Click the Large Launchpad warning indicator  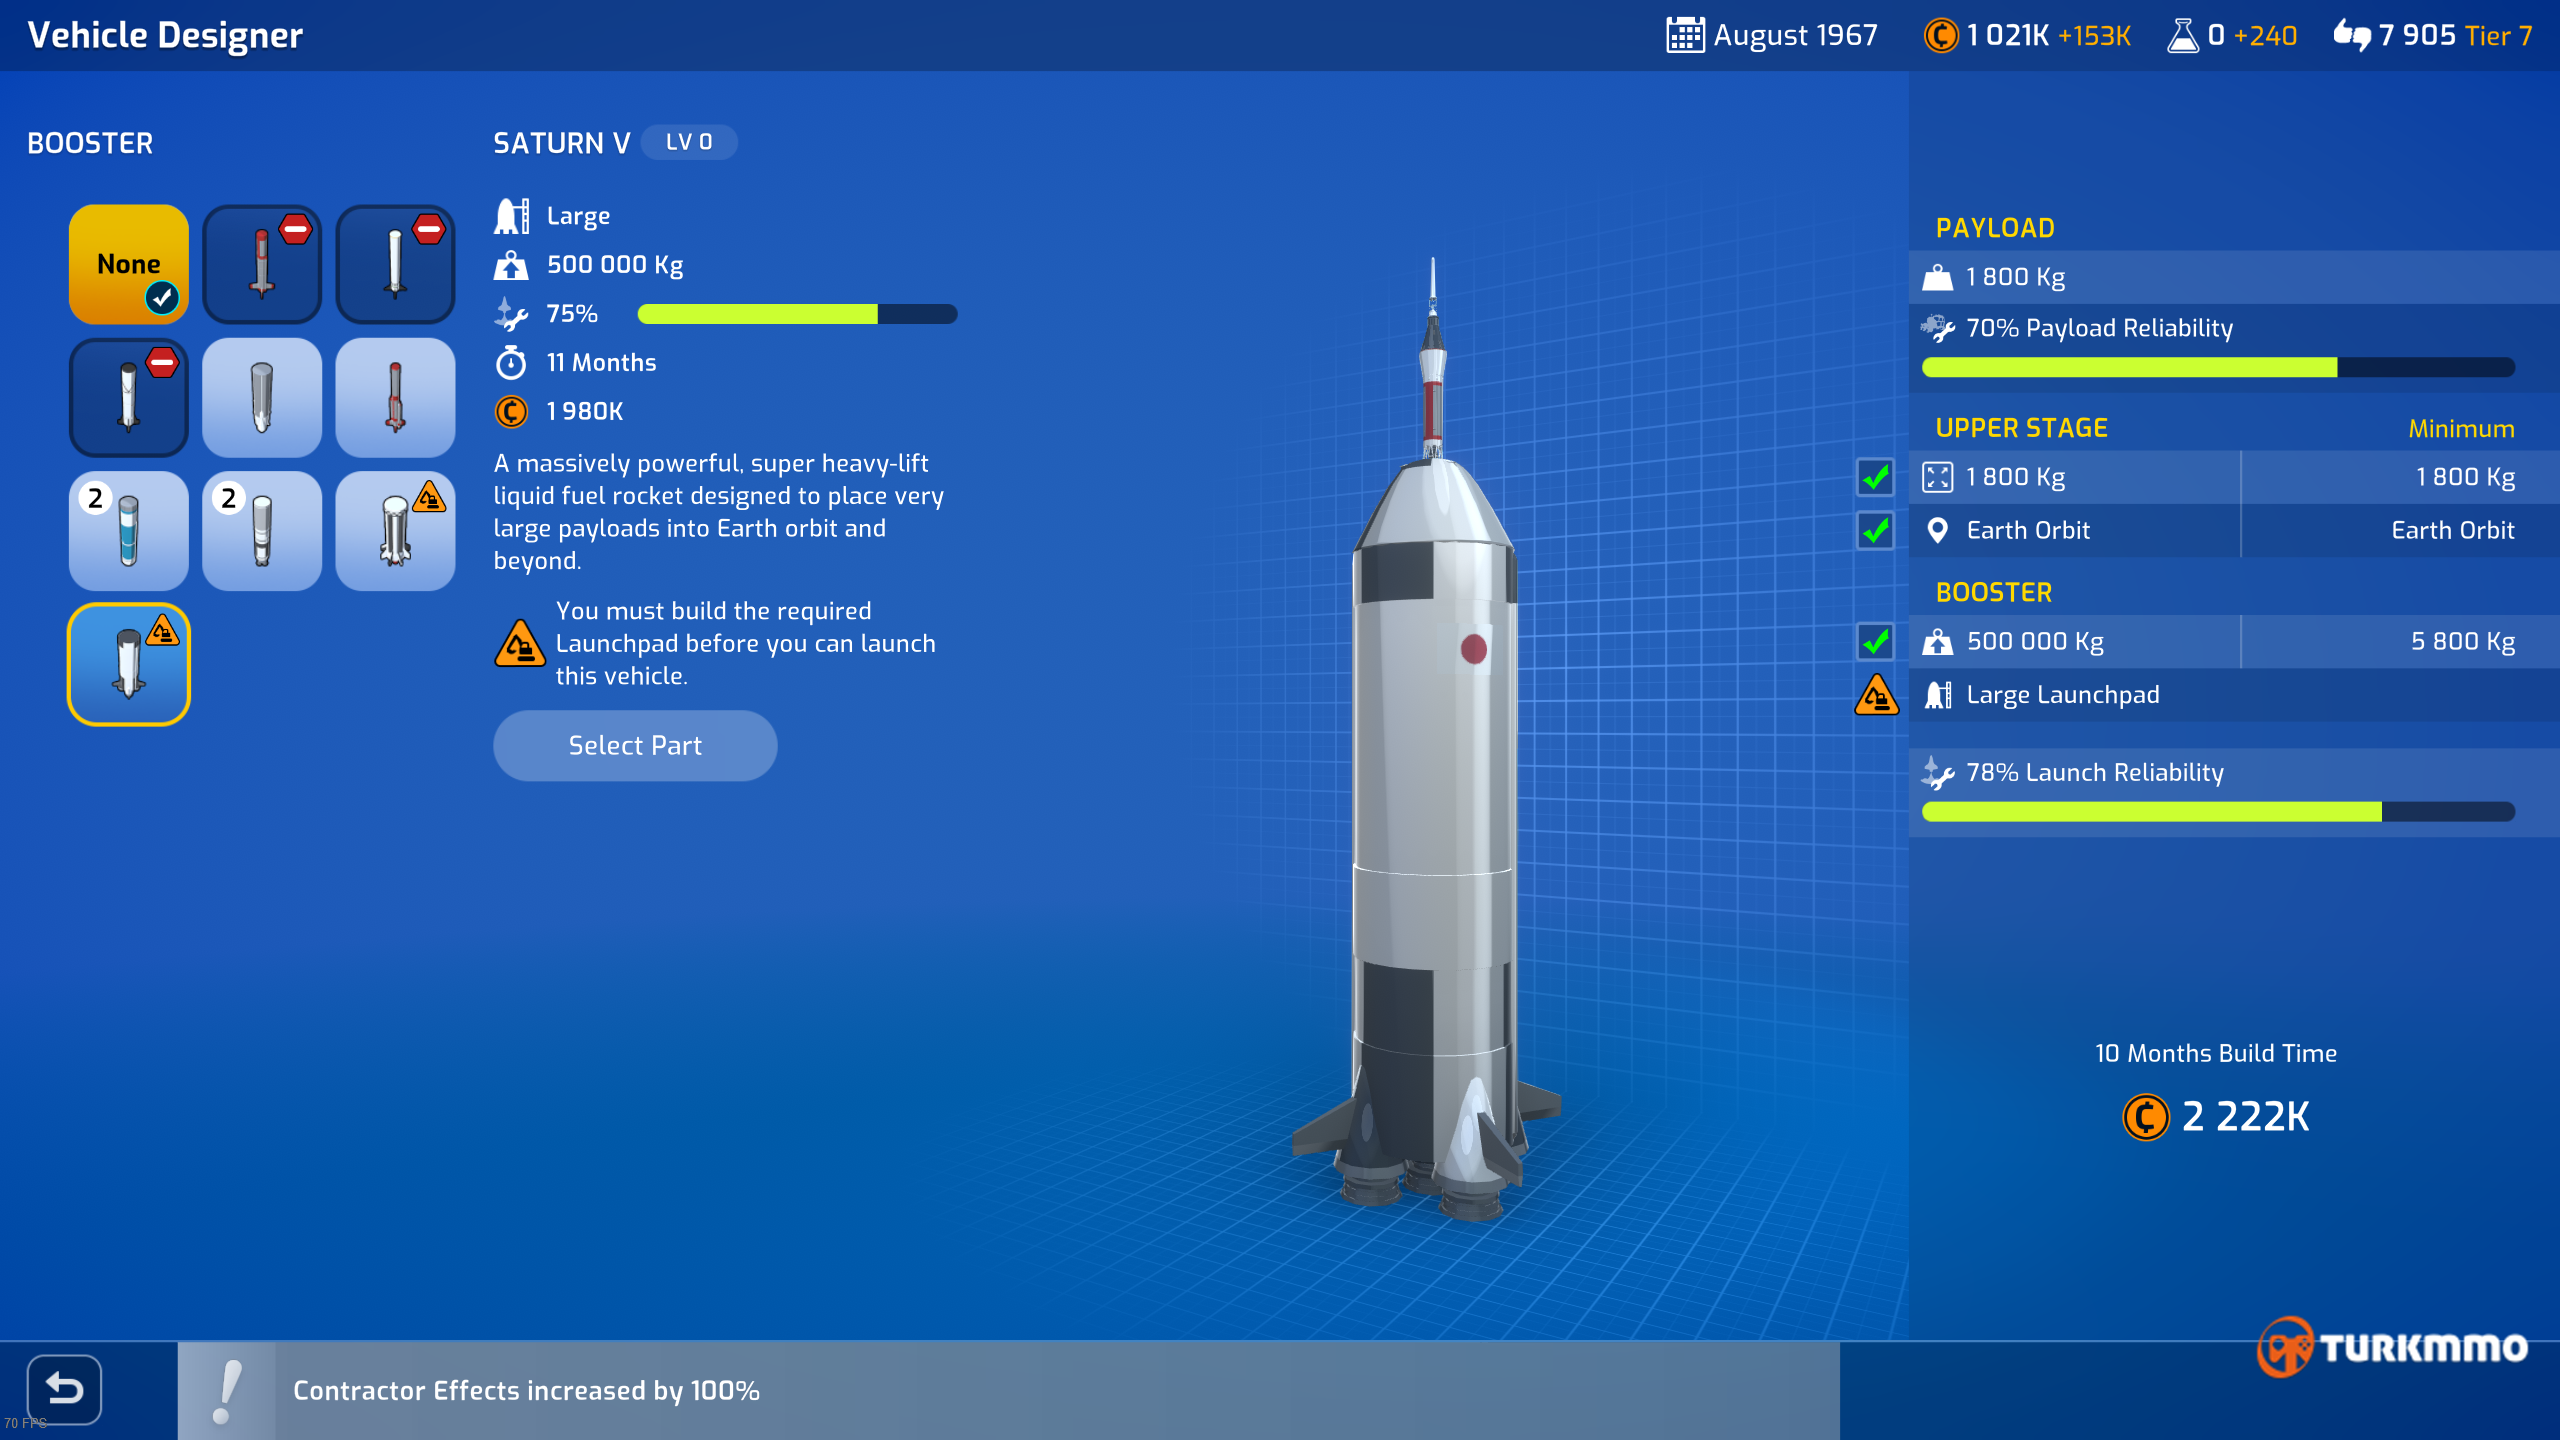[1876, 695]
